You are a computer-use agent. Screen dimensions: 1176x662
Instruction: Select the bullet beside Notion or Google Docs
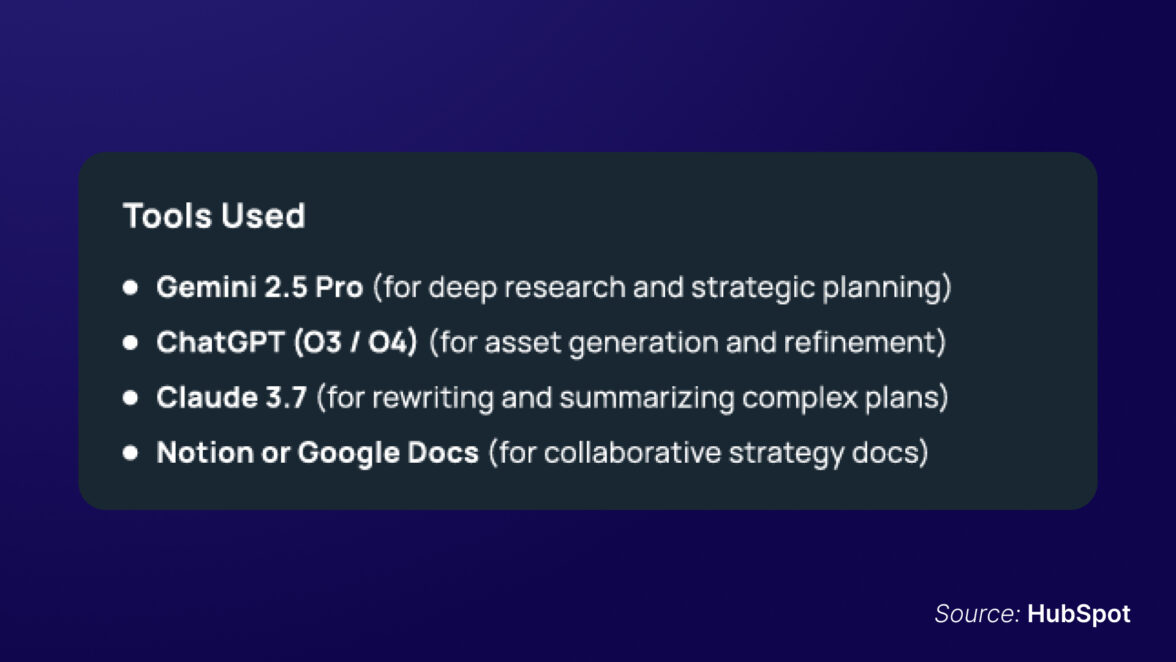[x=131, y=453]
